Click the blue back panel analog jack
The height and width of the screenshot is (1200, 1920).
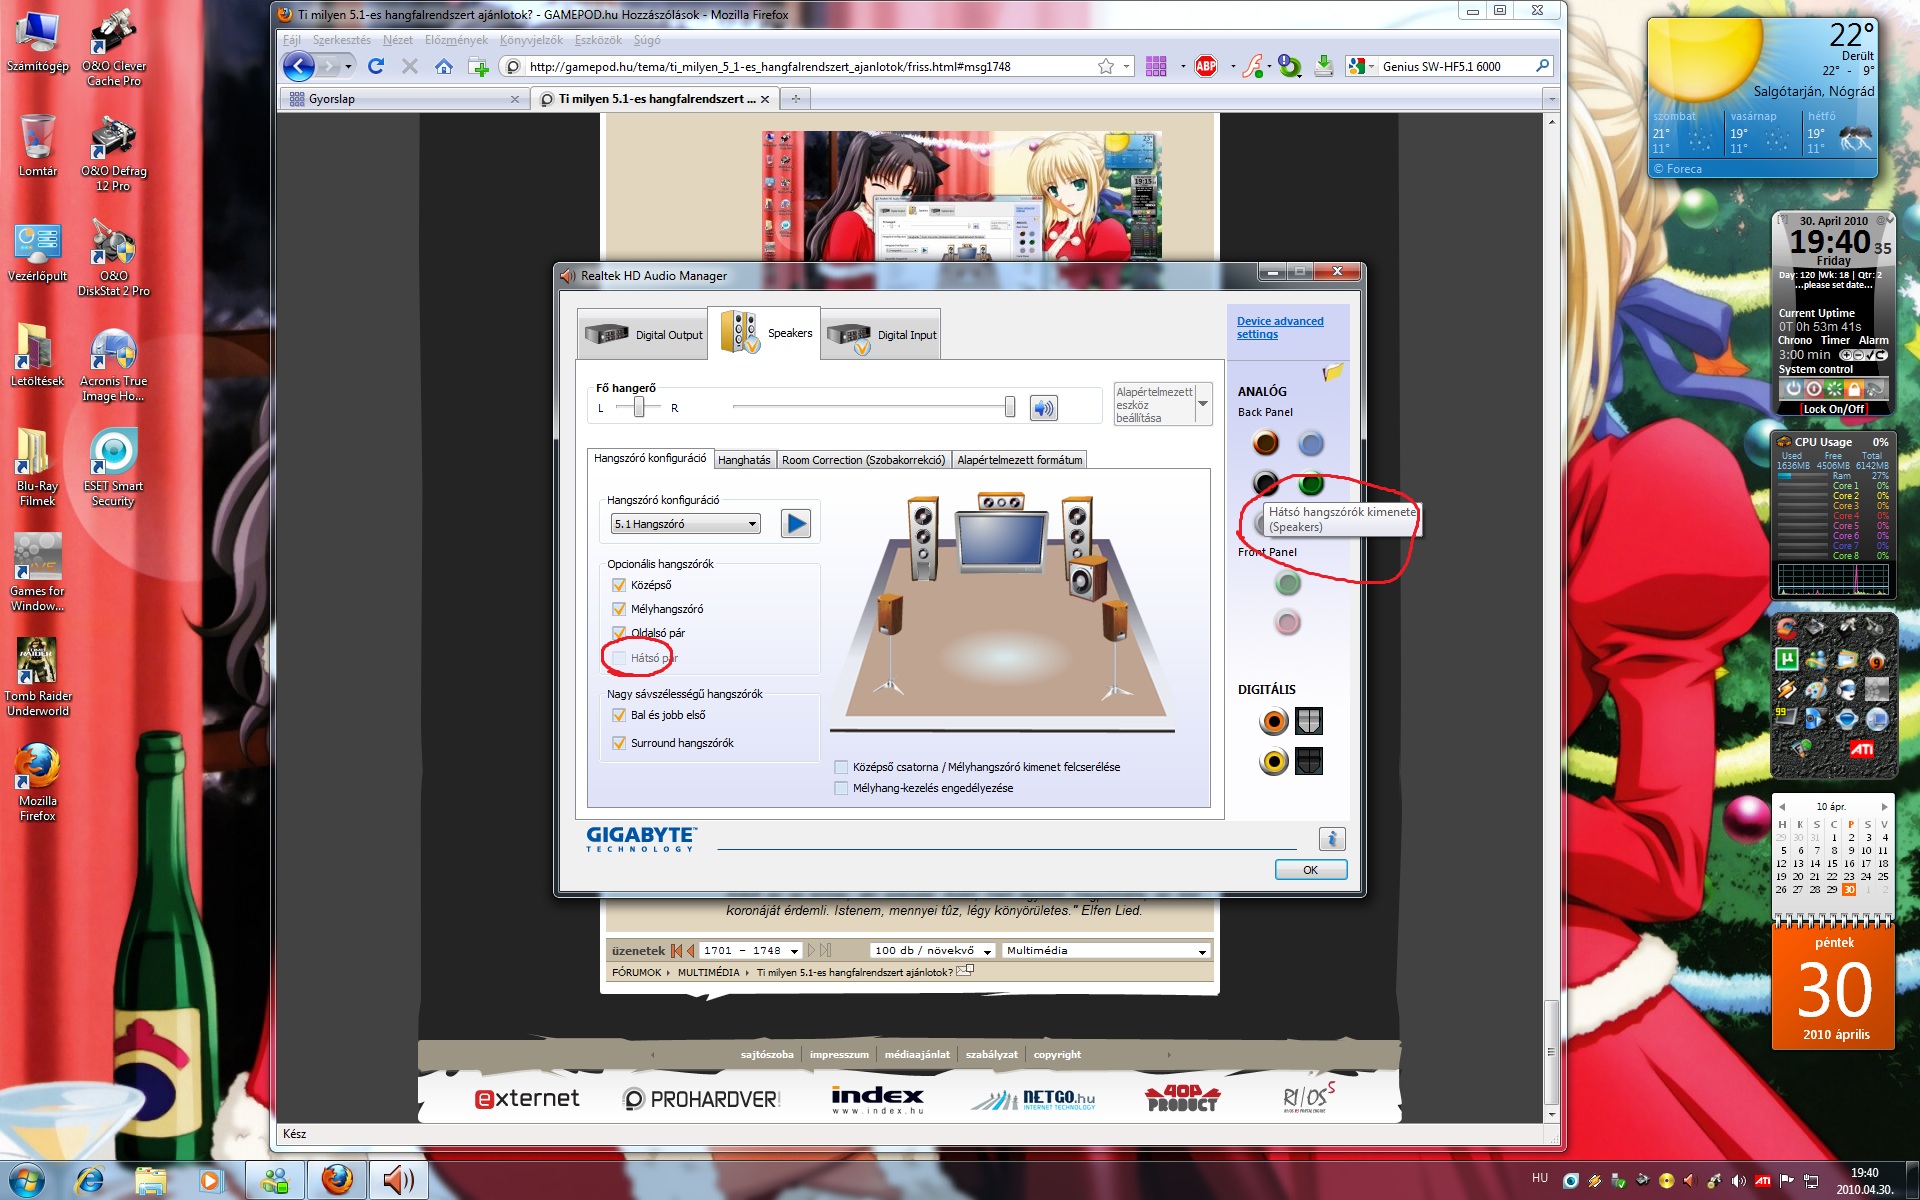[1311, 442]
